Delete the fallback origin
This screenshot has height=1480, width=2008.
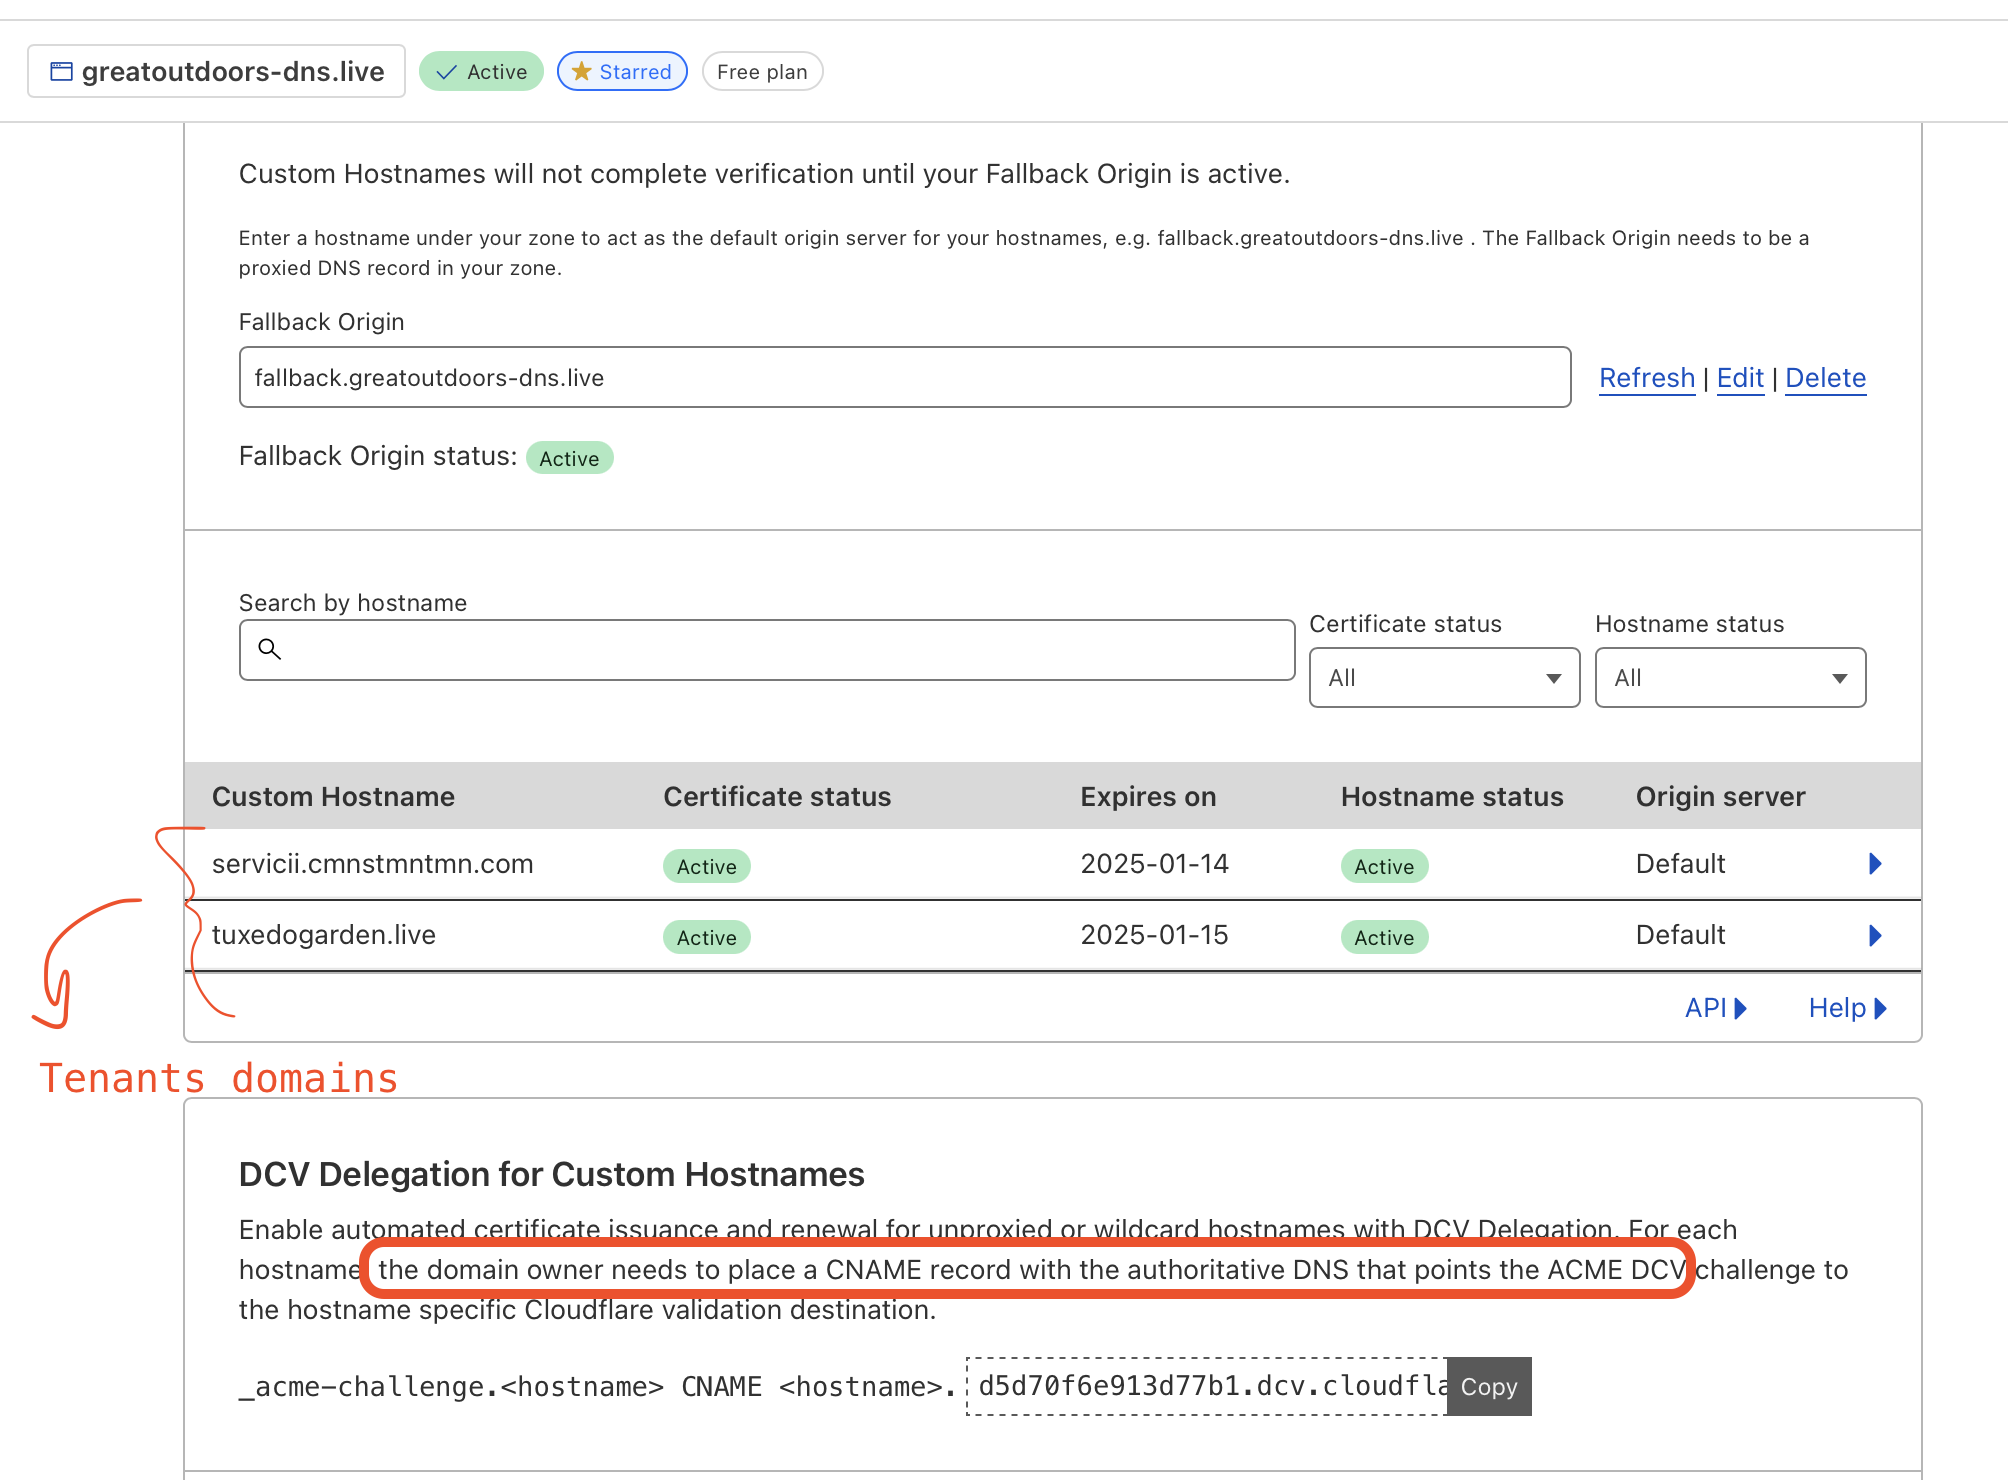point(1825,378)
